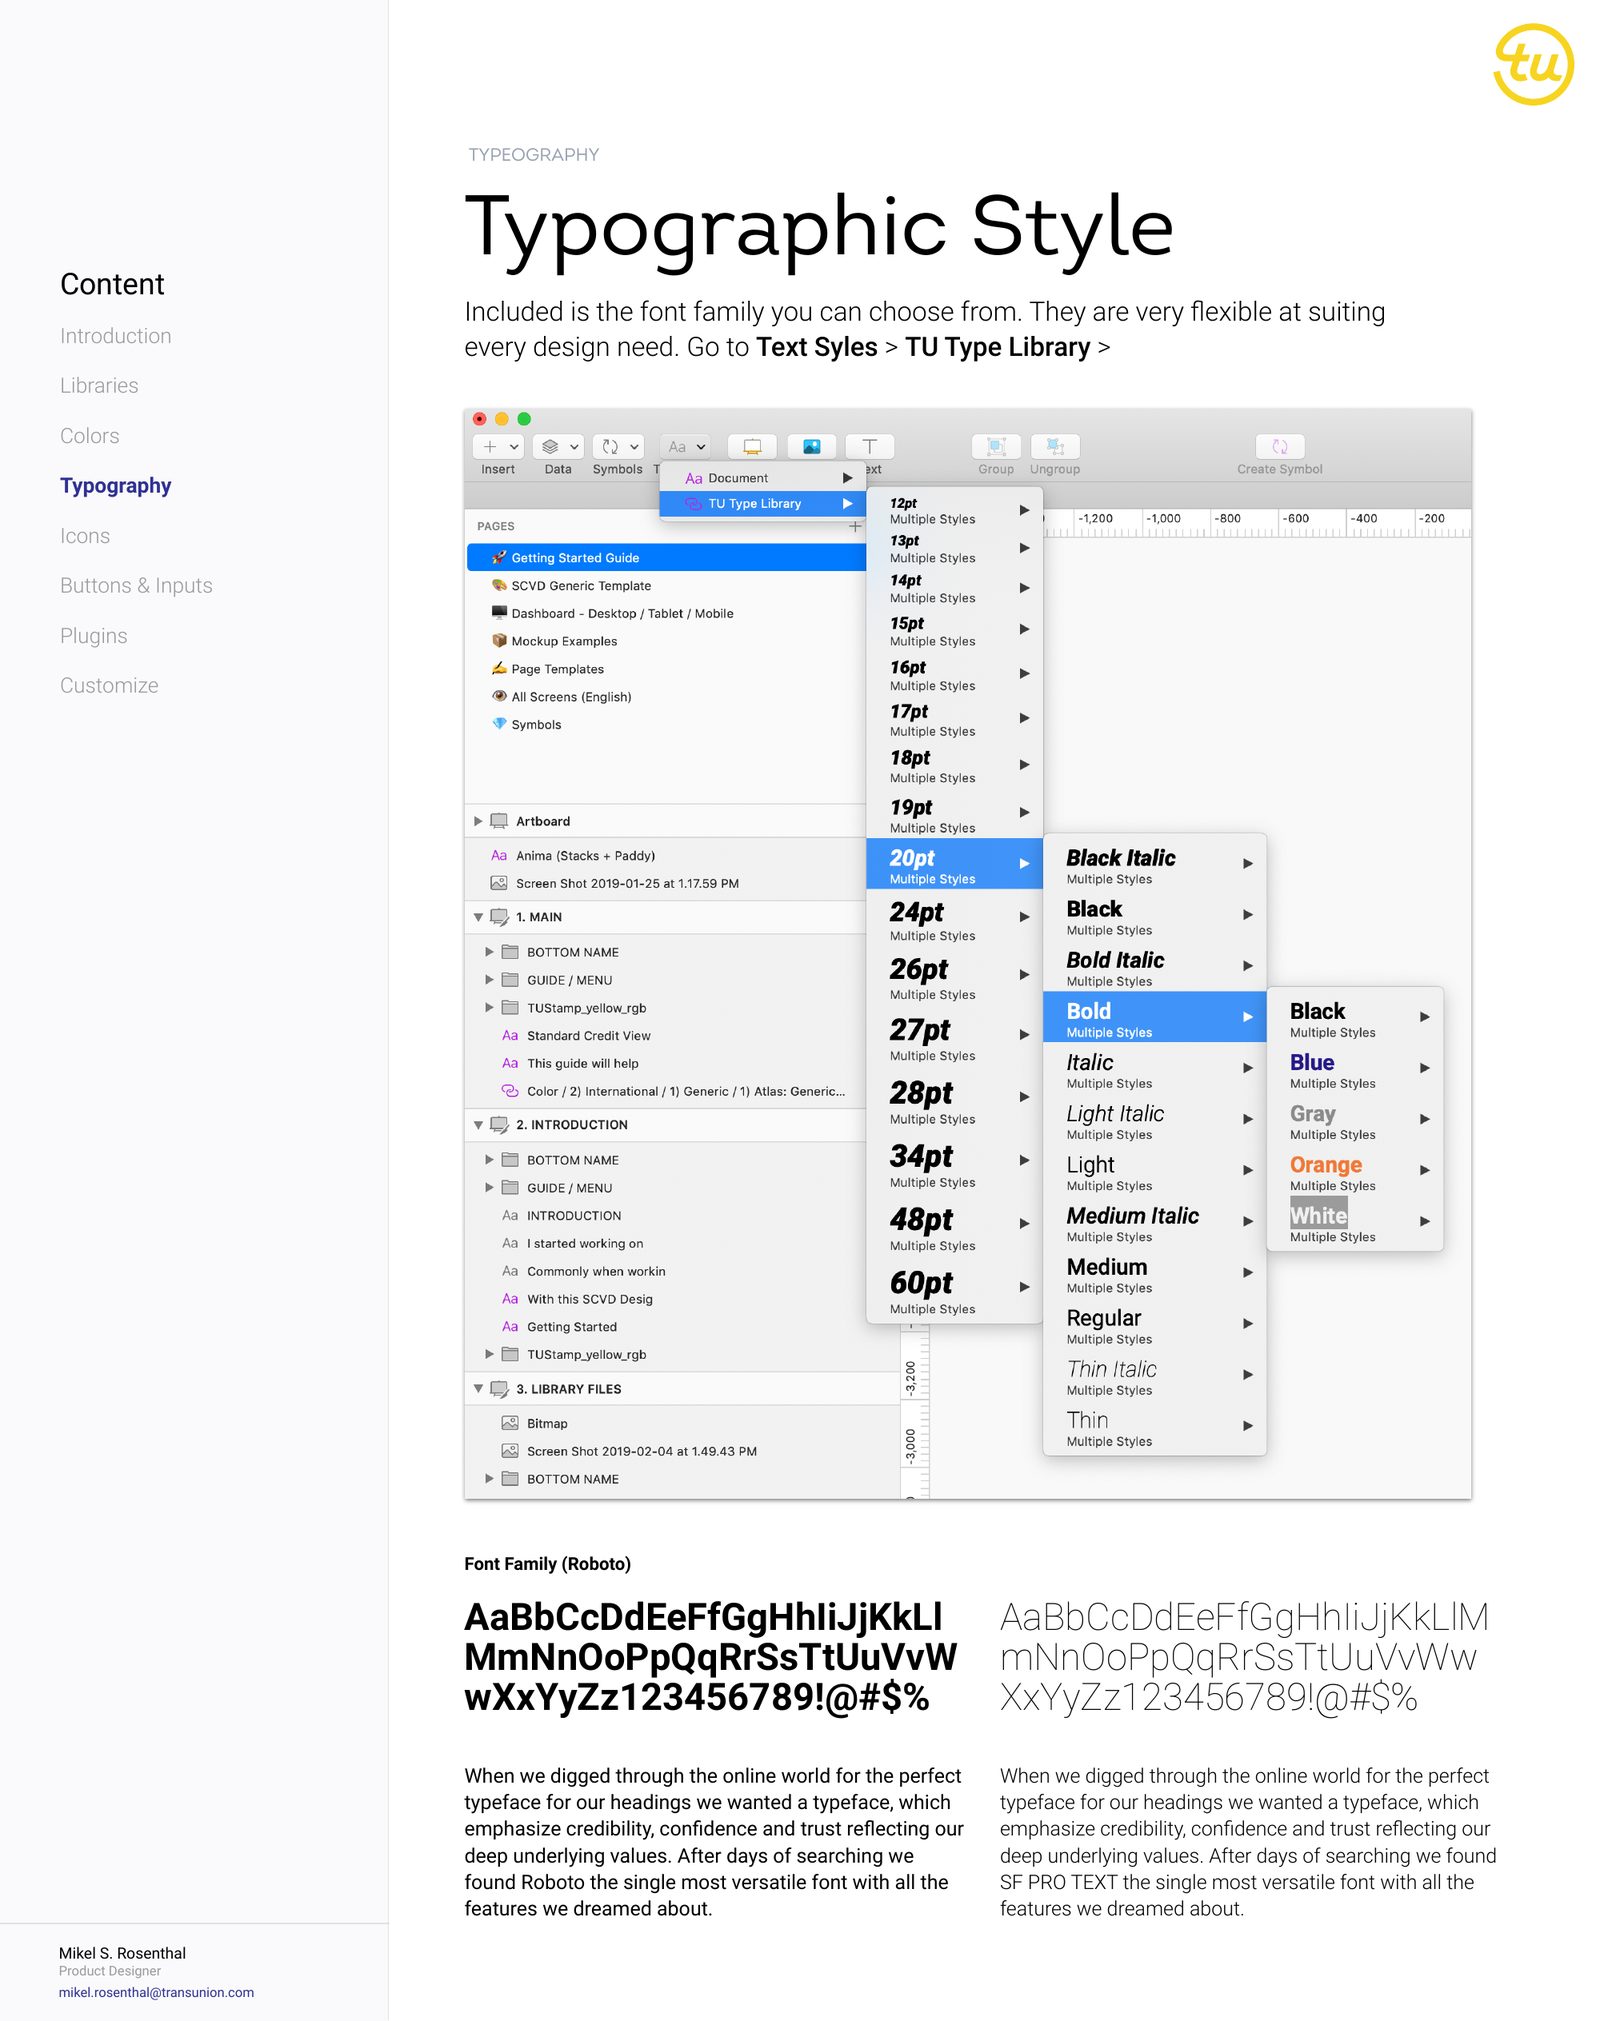Choose the 20pt style submenu

click(x=954, y=864)
